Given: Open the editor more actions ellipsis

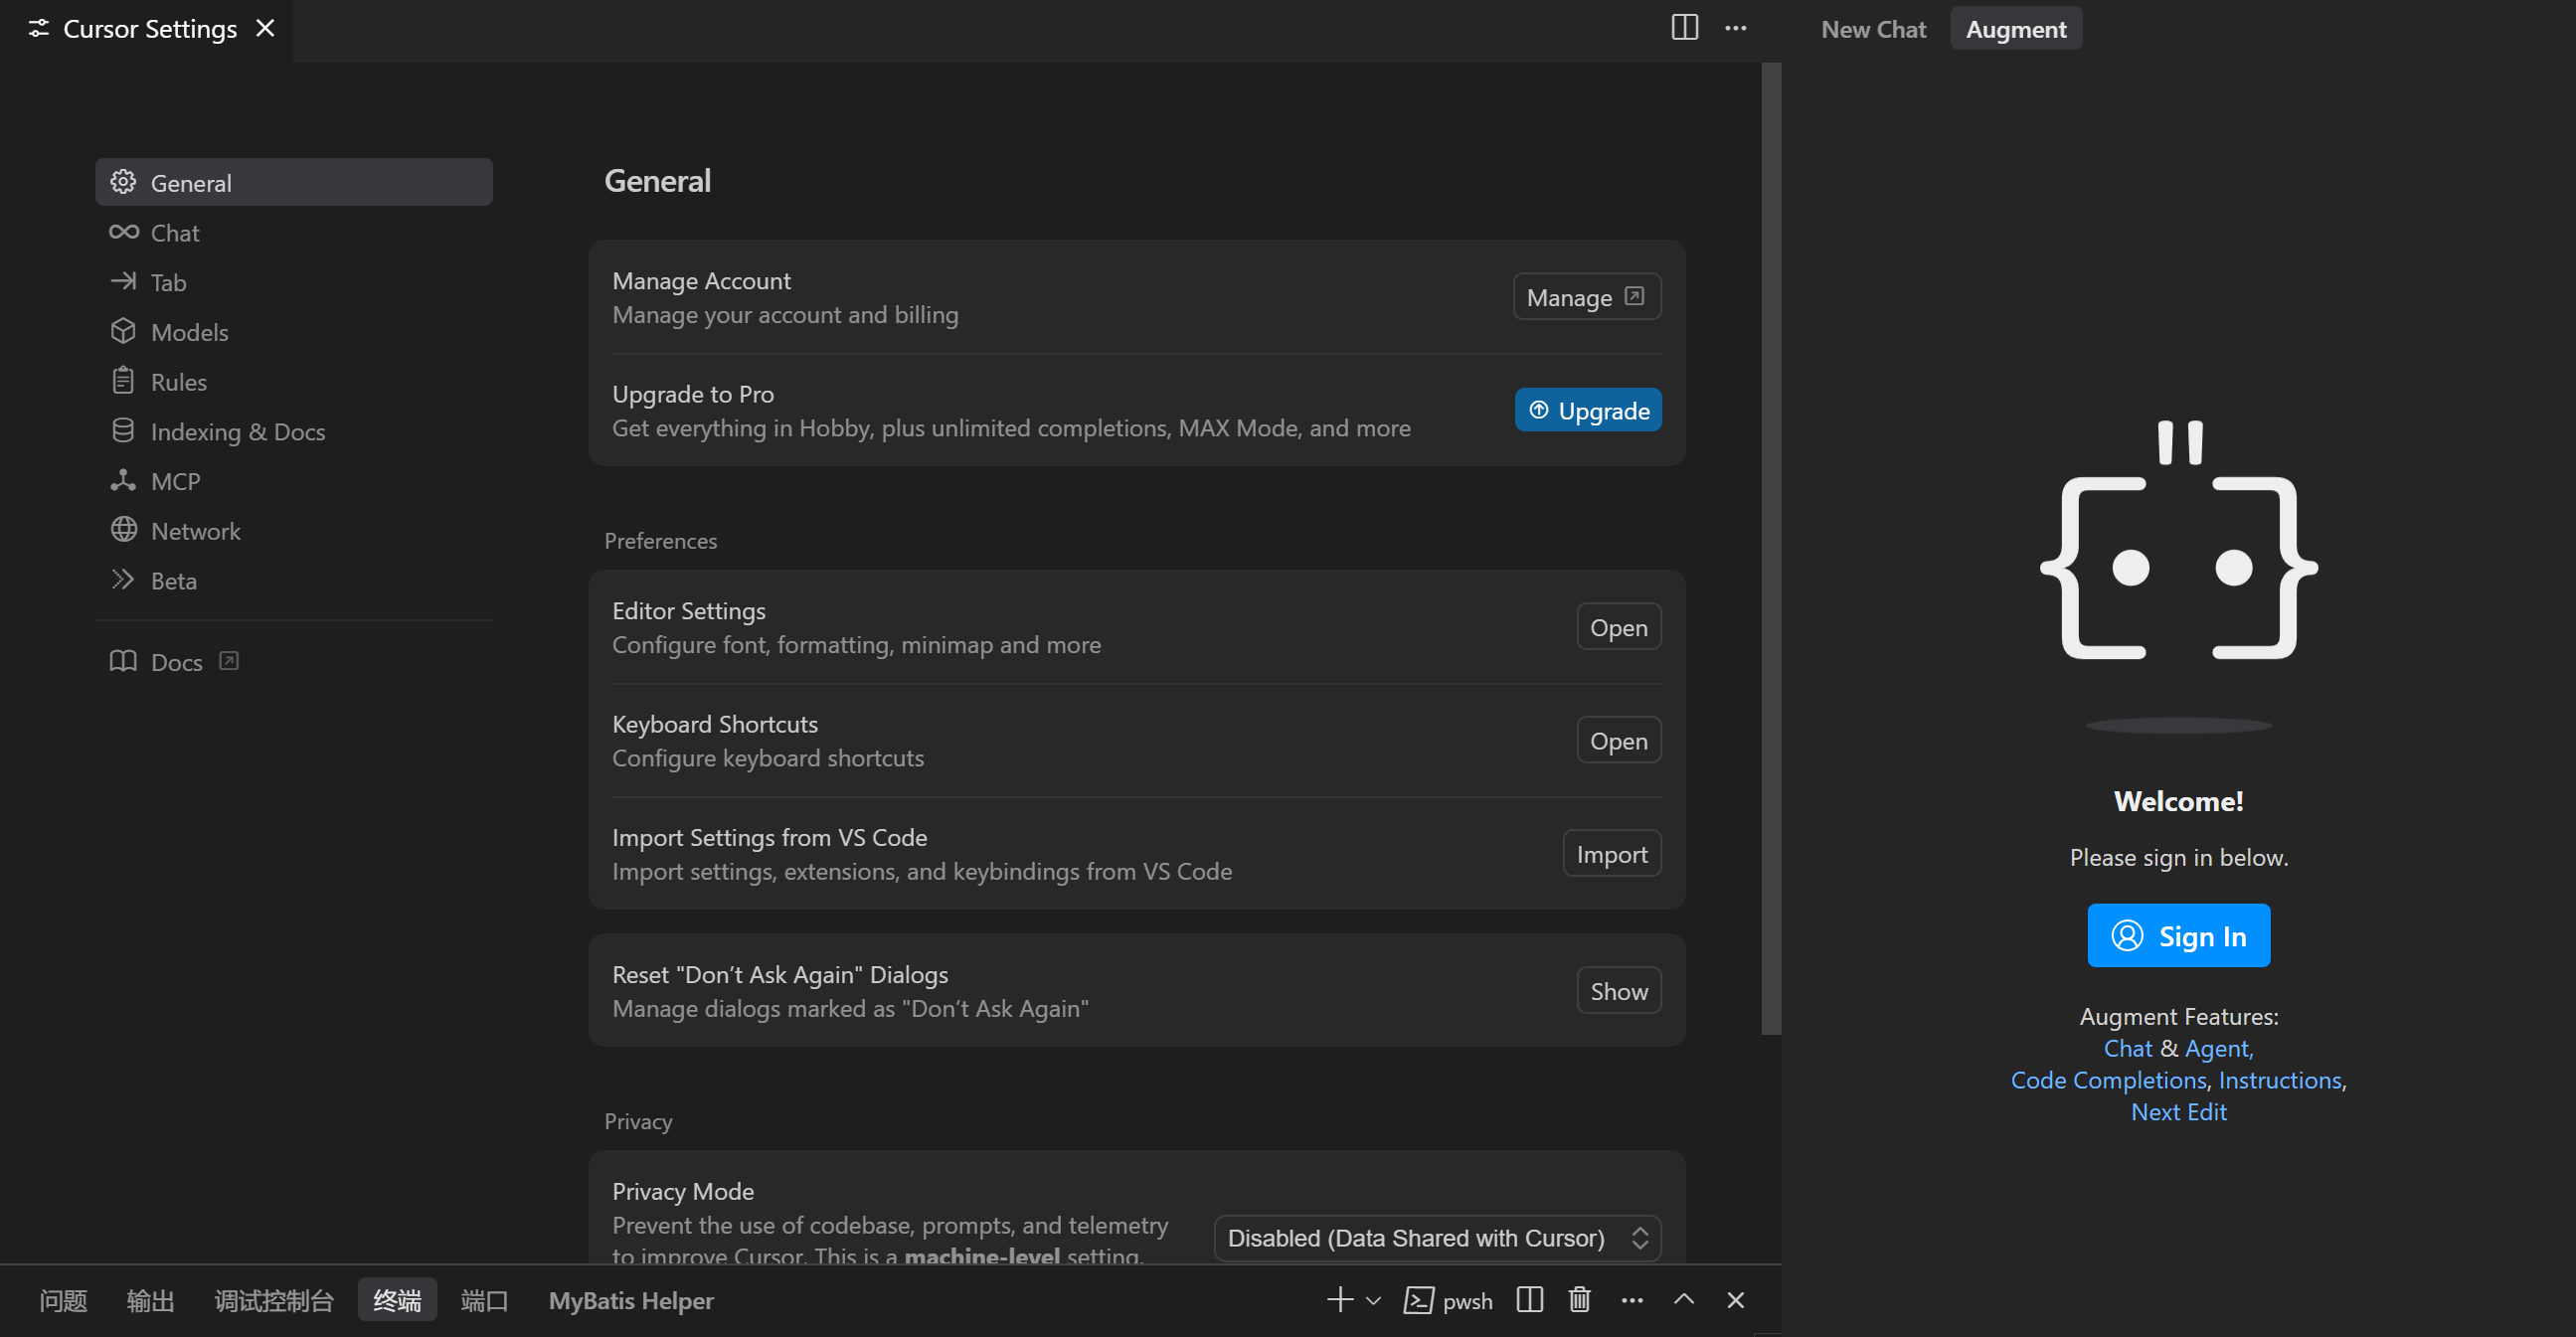Looking at the screenshot, I should [1735, 28].
